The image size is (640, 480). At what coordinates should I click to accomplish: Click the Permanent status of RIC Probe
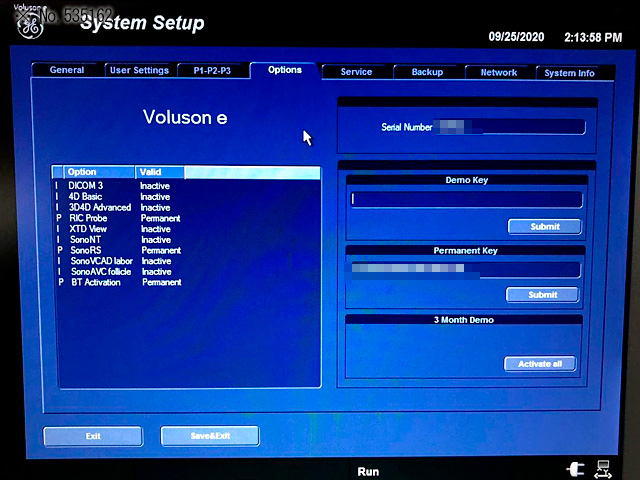[x=160, y=218]
